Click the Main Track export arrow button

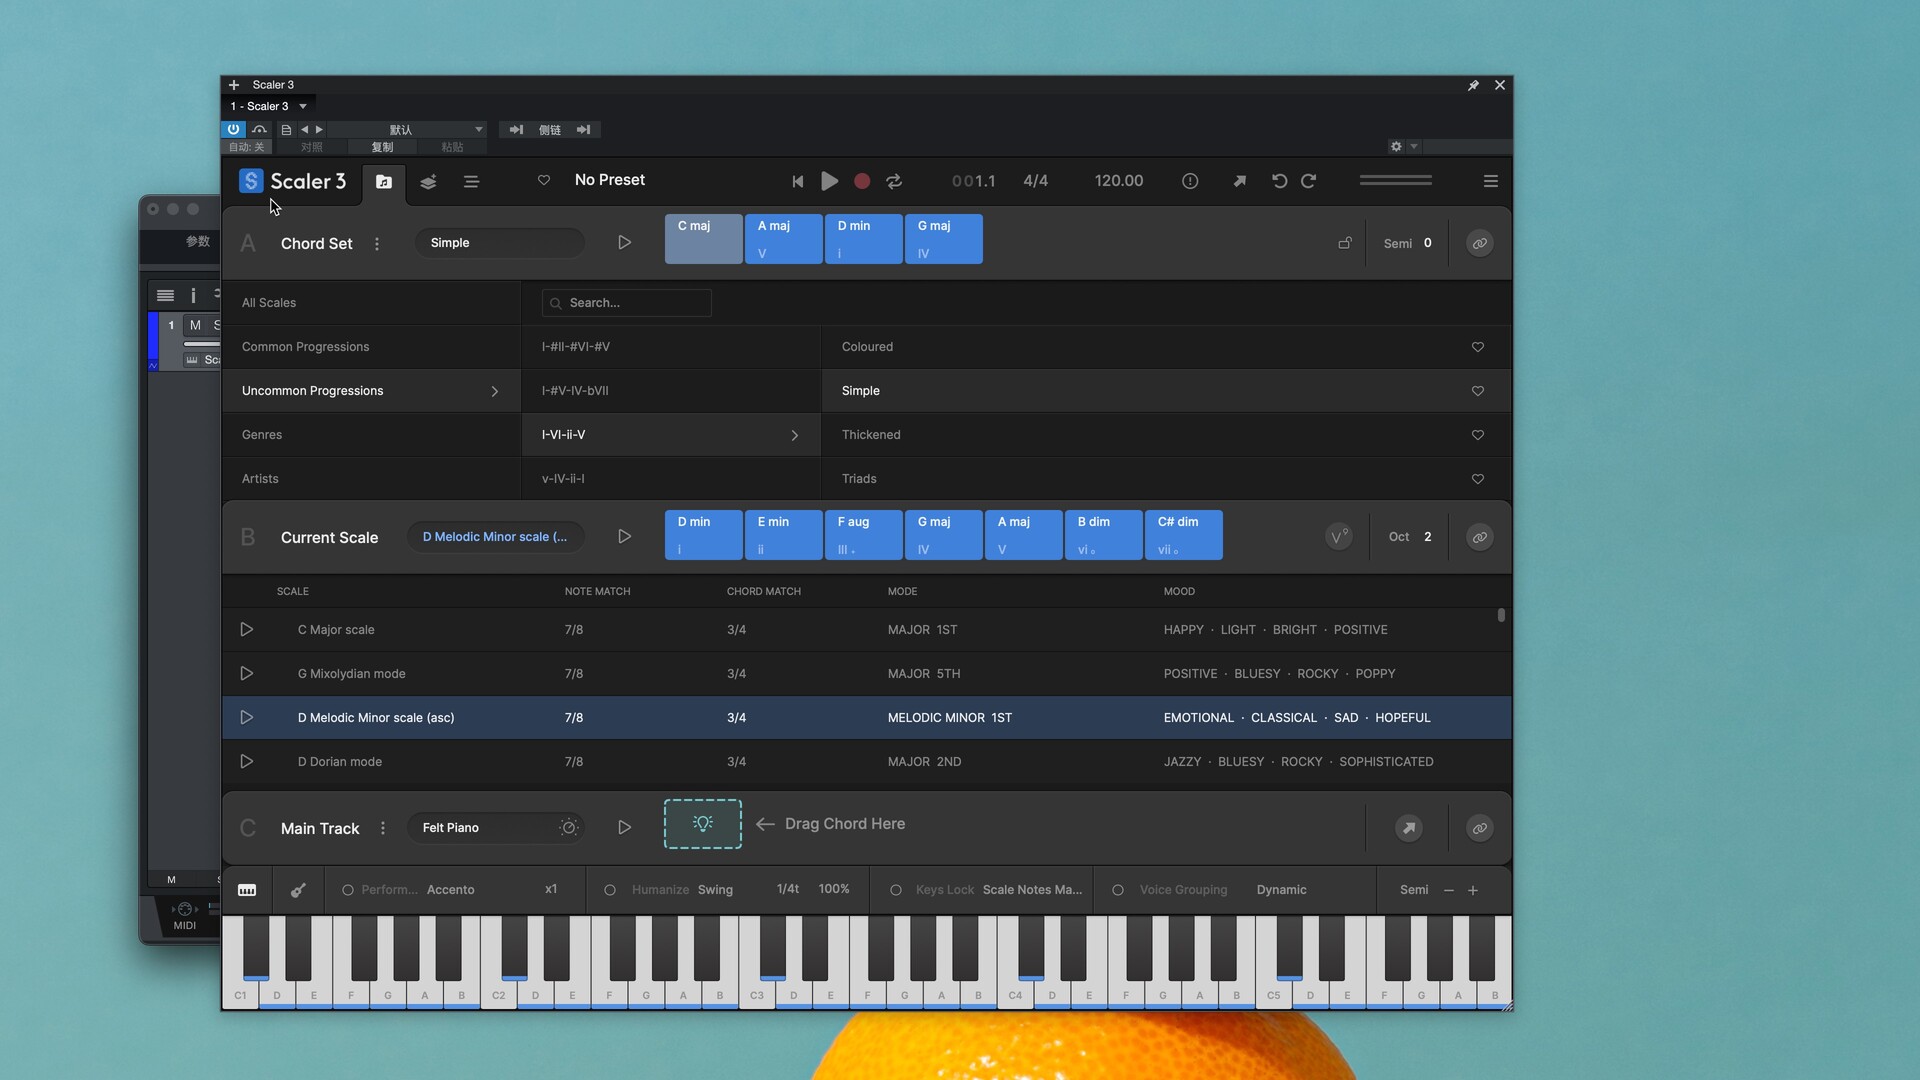[x=1409, y=829]
